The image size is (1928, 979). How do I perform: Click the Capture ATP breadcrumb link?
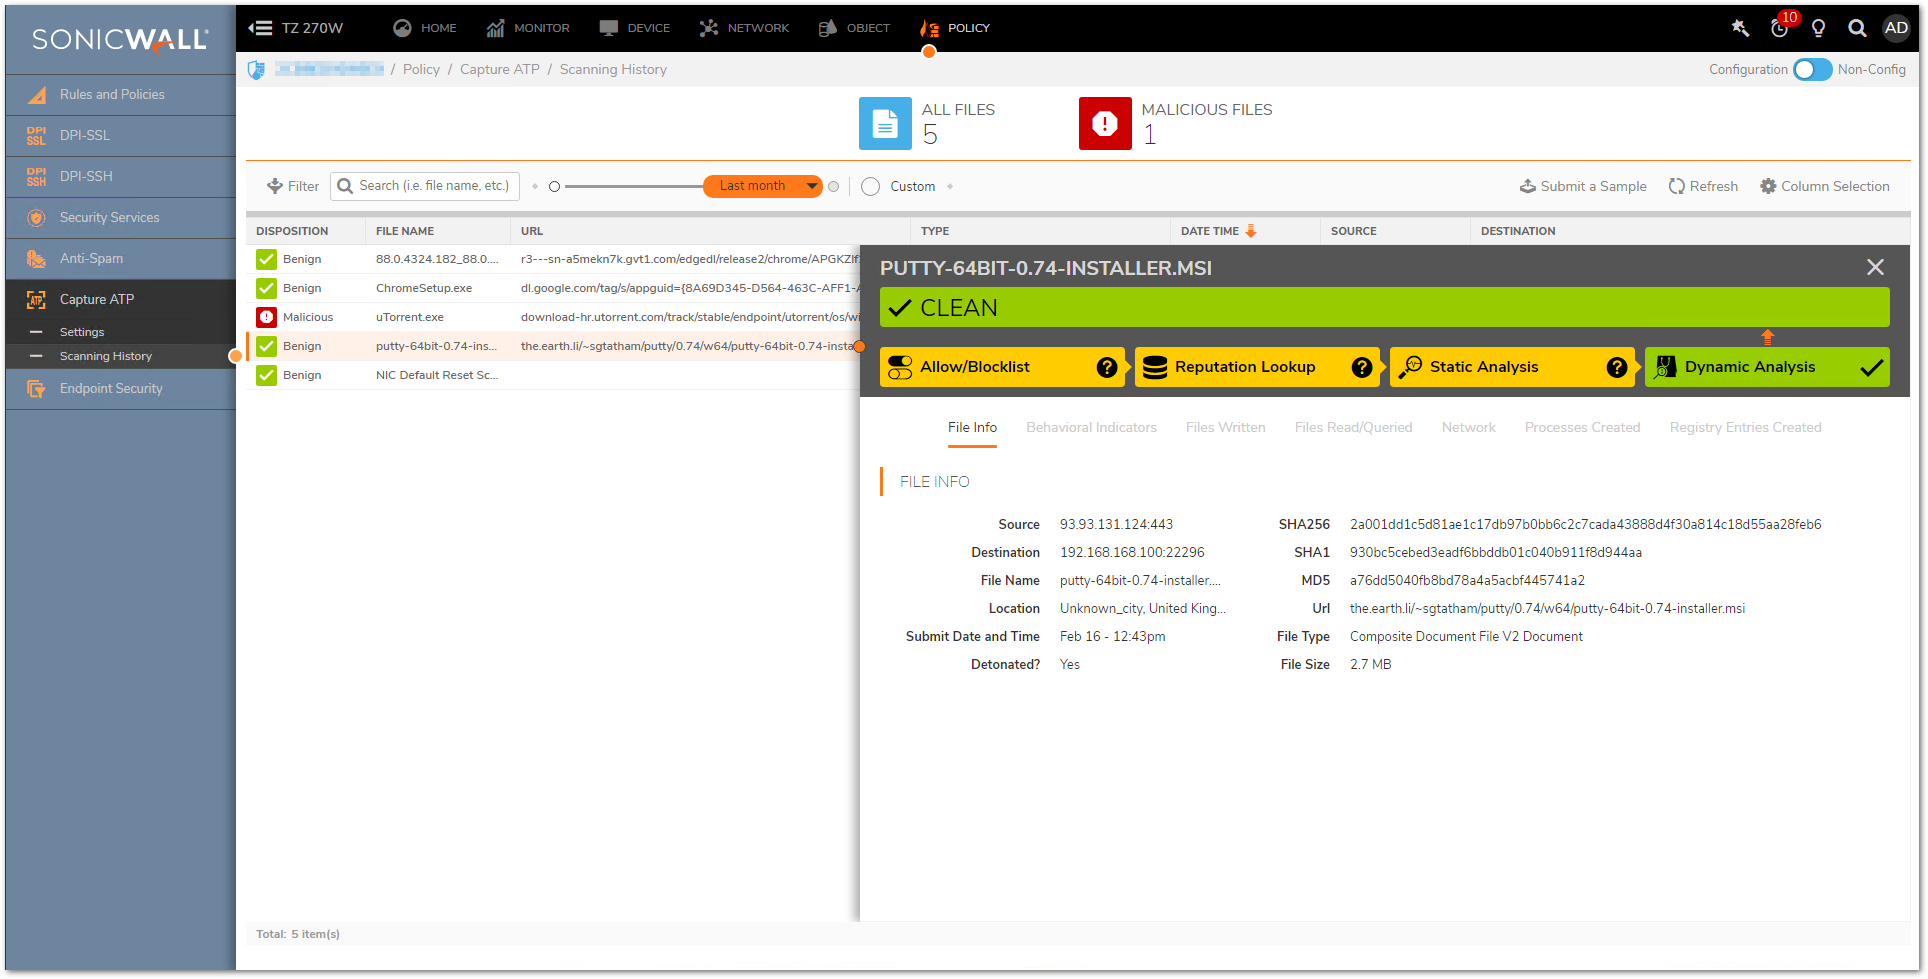click(499, 69)
